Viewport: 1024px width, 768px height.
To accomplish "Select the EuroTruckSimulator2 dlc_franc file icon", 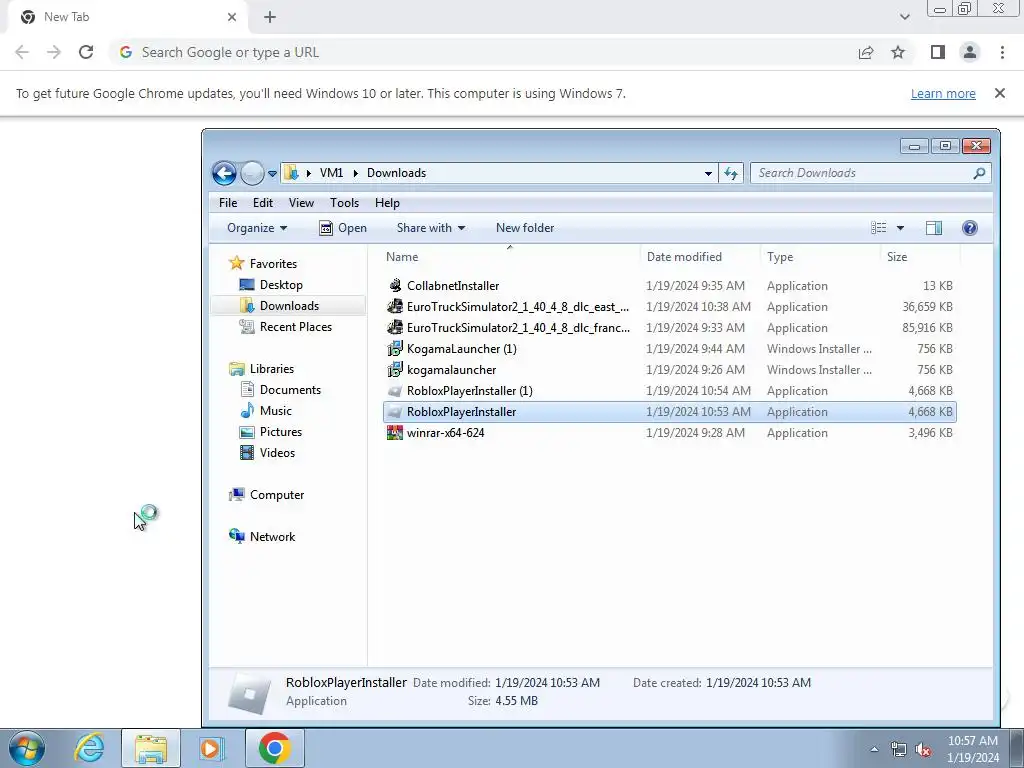I will tap(394, 327).
